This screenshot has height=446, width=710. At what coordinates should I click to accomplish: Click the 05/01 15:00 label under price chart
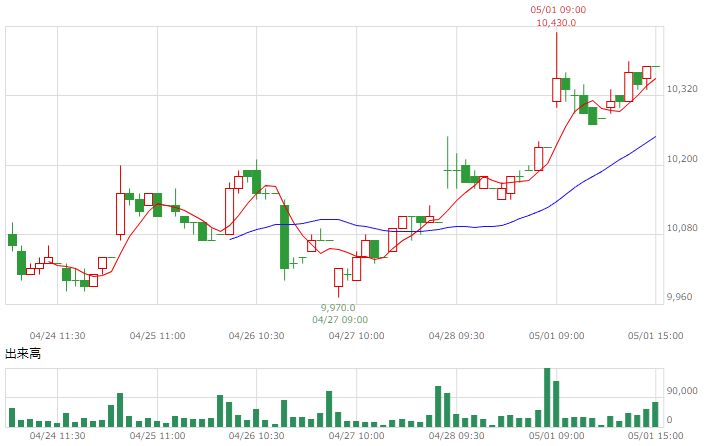[x=655, y=336]
